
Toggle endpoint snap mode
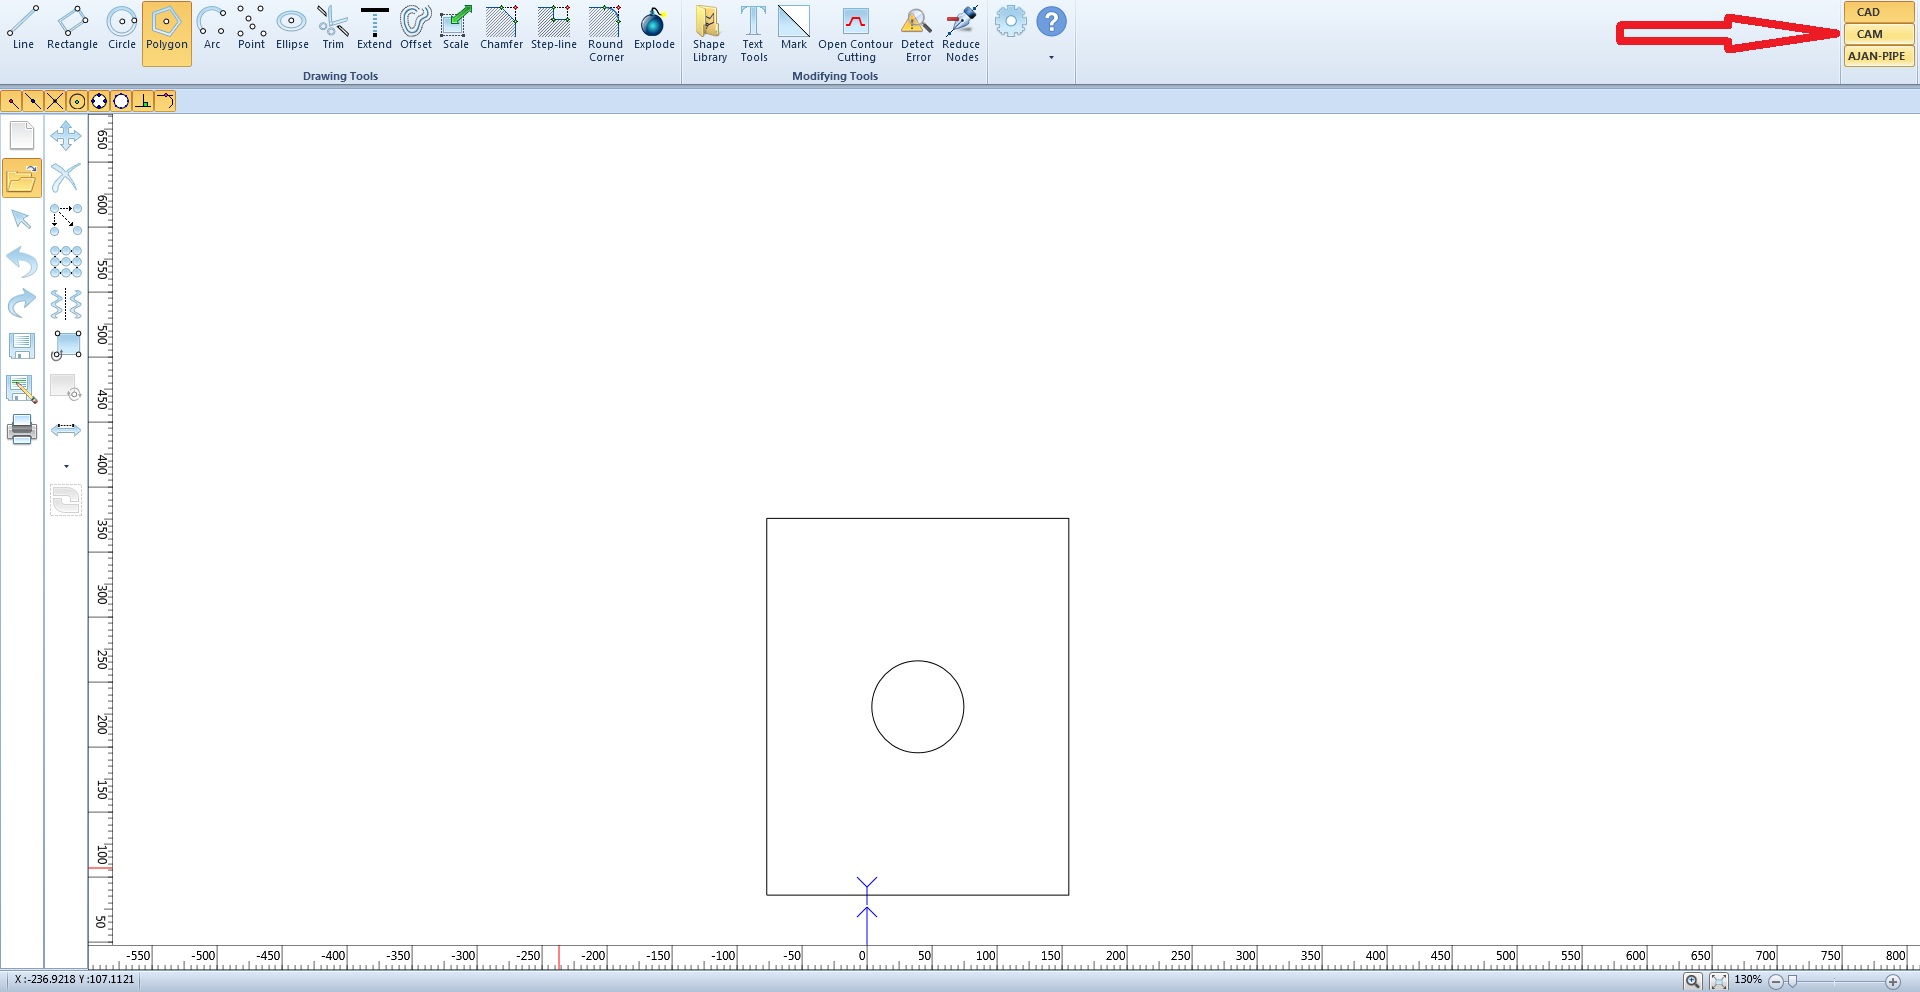tap(12, 101)
